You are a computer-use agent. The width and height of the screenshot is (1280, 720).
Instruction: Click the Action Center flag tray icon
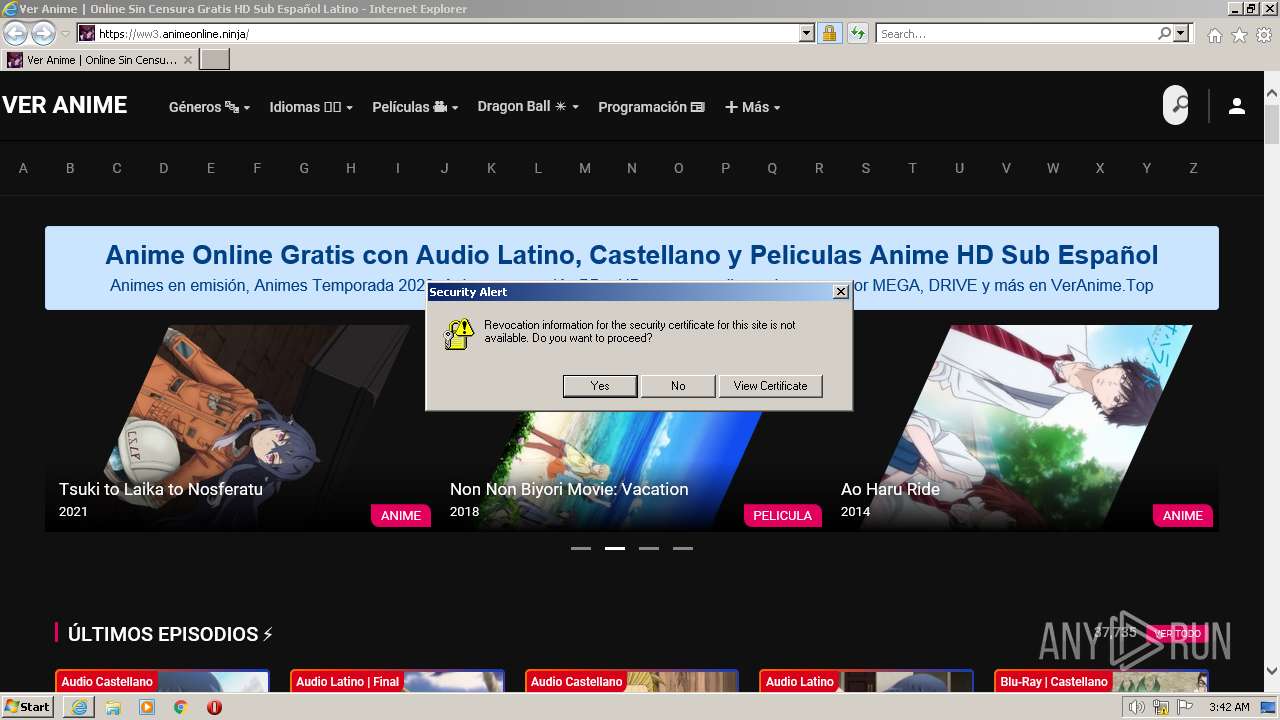tap(1185, 707)
